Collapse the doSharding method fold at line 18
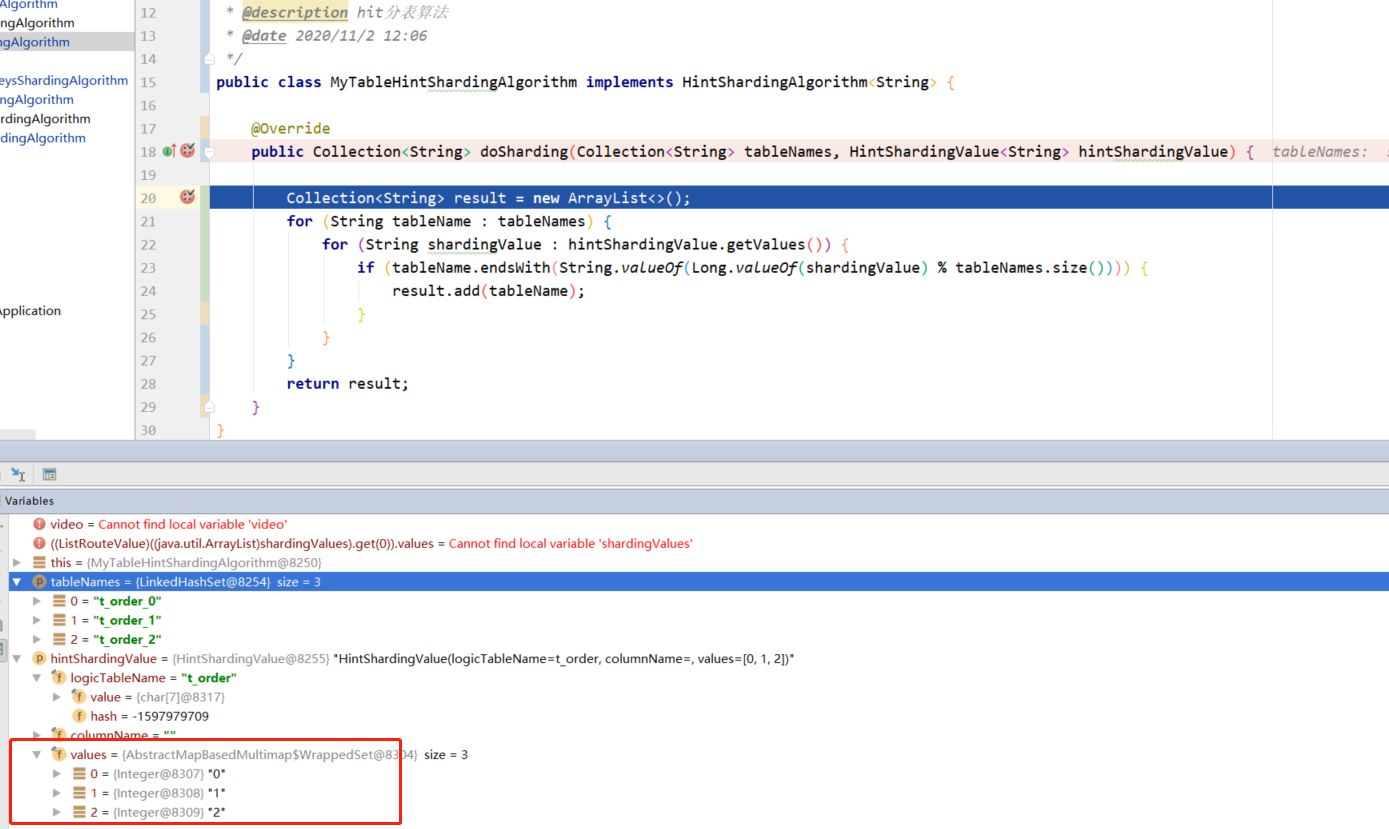Viewport: 1389px width, 829px height. pyautogui.click(x=209, y=152)
